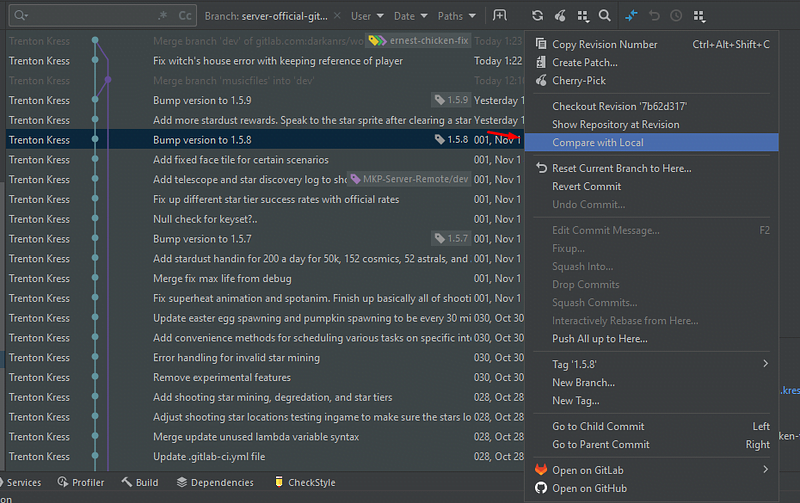Viewport: 800px width, 503px height.
Task: Click the reset arrow icon in menu
Action: tap(541, 168)
